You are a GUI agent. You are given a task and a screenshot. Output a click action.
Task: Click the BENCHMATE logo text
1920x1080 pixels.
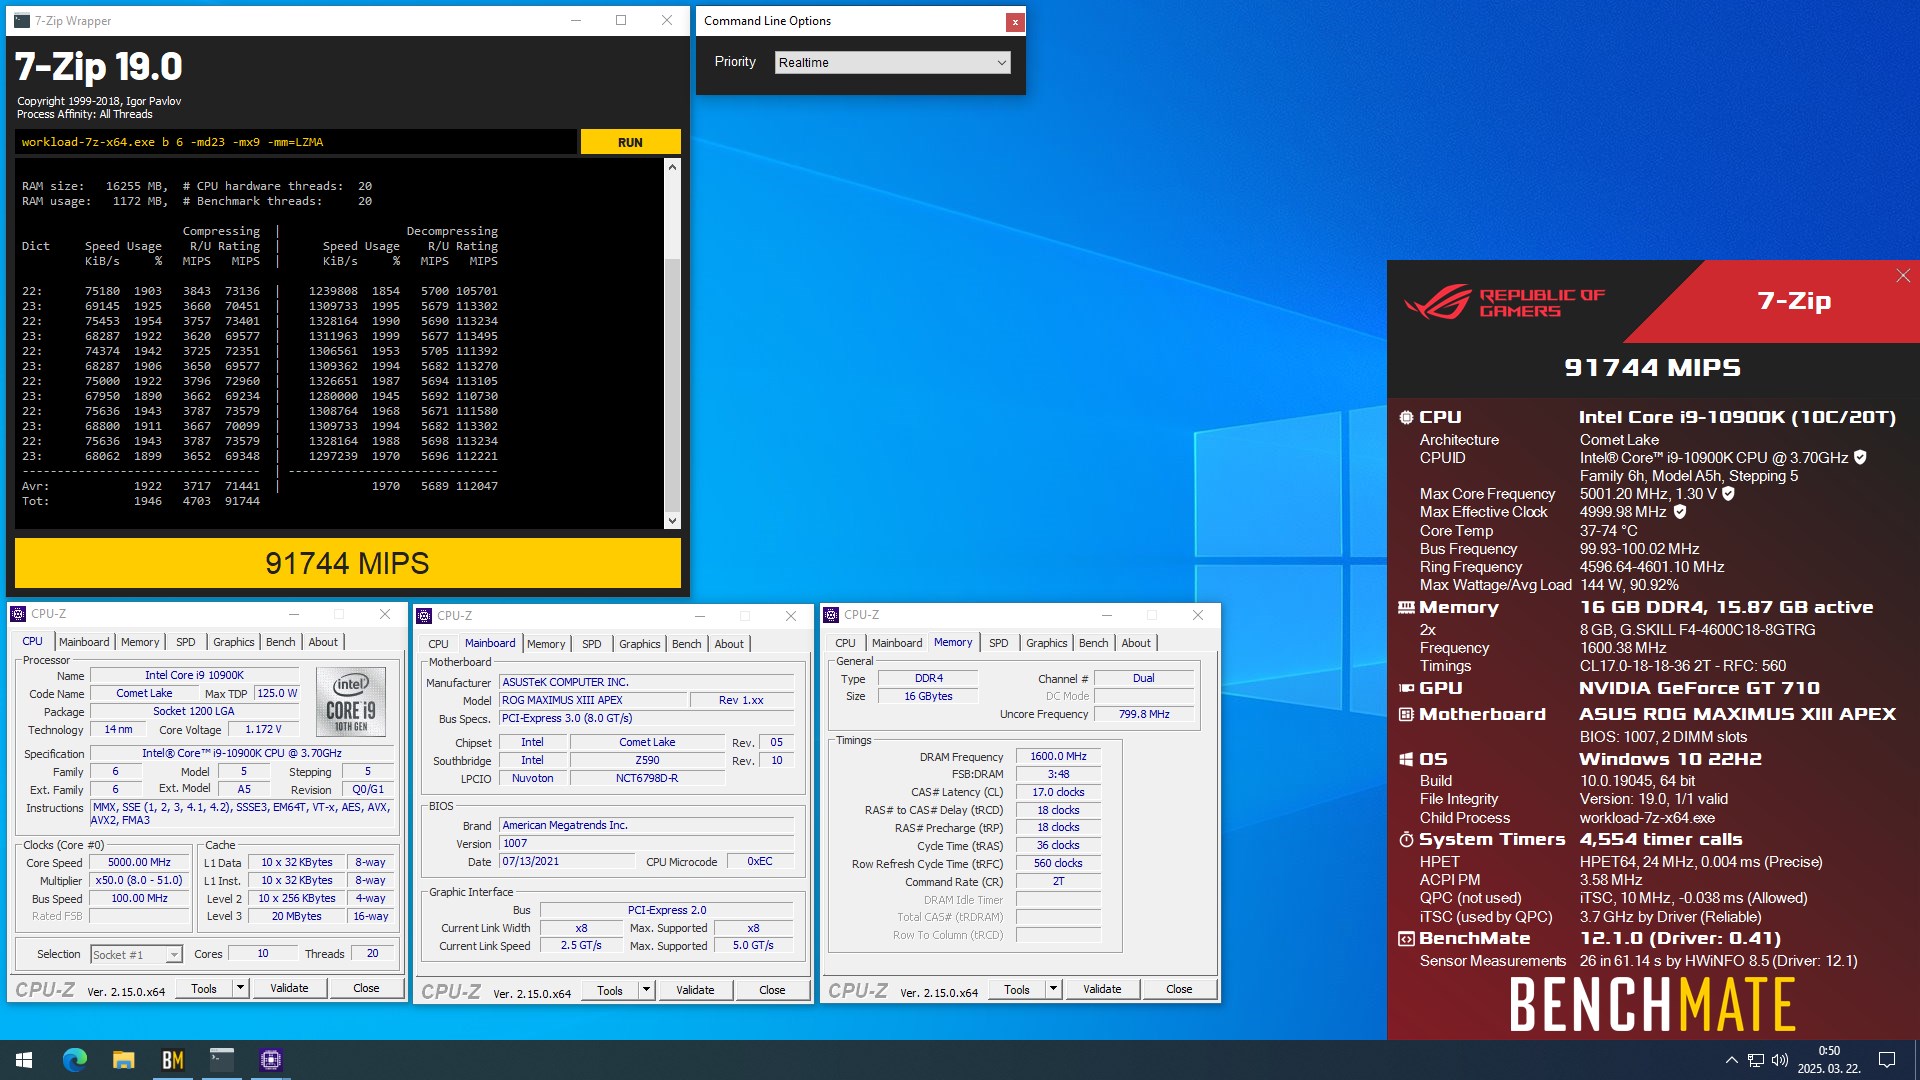tap(1653, 1005)
